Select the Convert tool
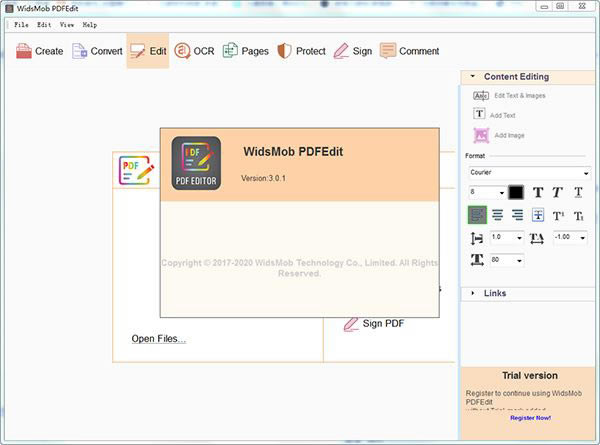 click(x=97, y=51)
